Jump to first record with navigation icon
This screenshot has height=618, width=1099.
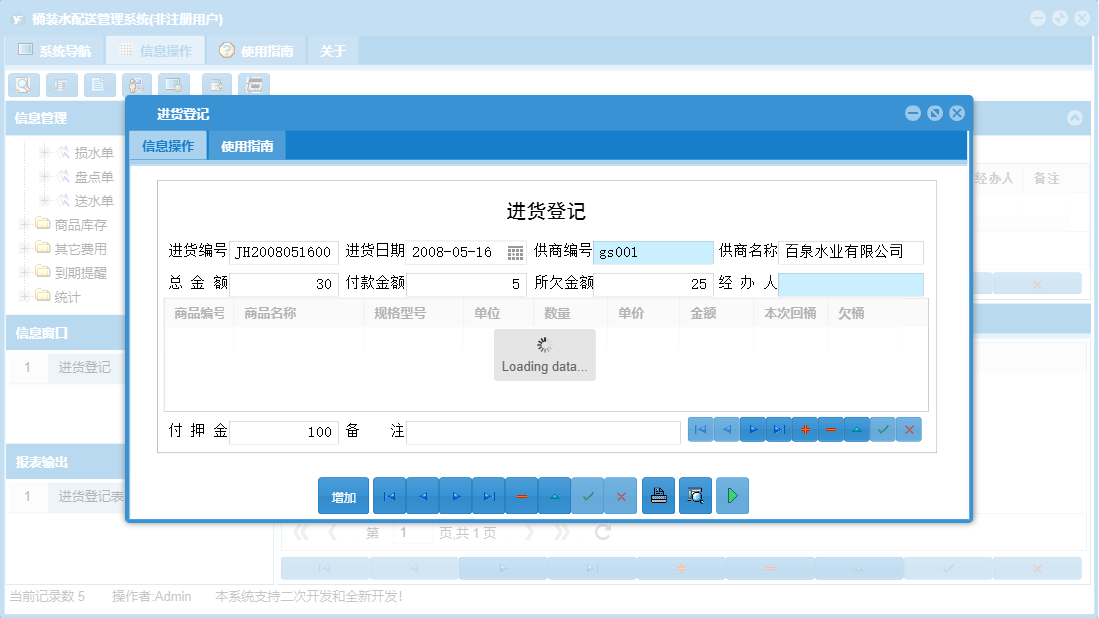(x=389, y=495)
